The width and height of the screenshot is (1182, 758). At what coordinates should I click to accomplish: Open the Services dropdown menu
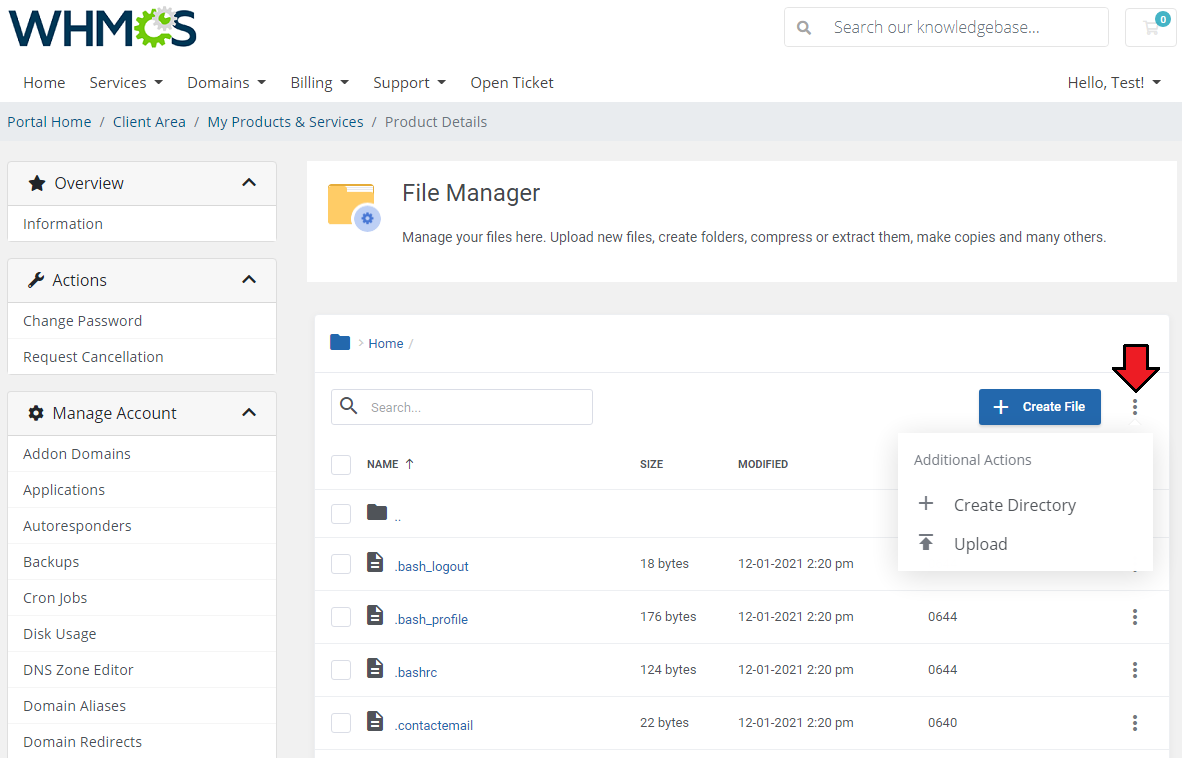point(126,83)
